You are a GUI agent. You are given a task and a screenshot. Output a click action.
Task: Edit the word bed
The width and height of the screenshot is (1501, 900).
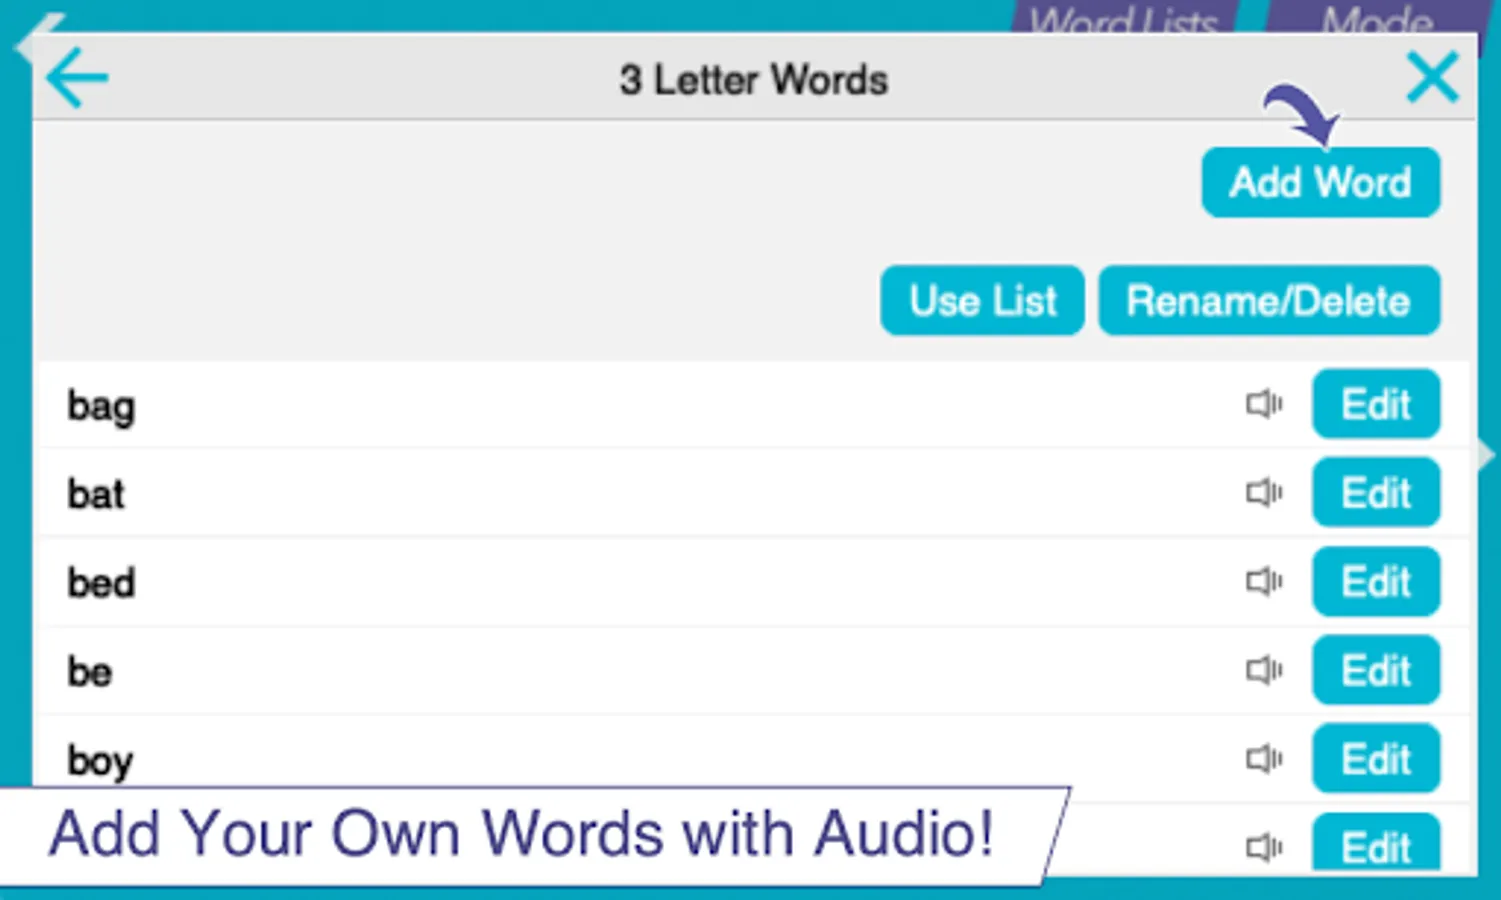[x=1376, y=581]
